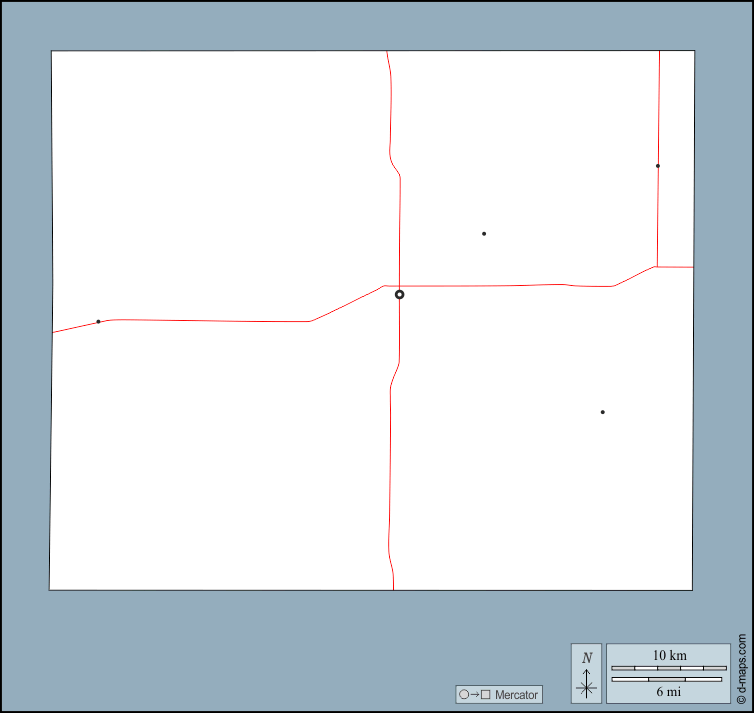Open the d-maps.com copyright link
754x713 pixels.
click(x=741, y=670)
